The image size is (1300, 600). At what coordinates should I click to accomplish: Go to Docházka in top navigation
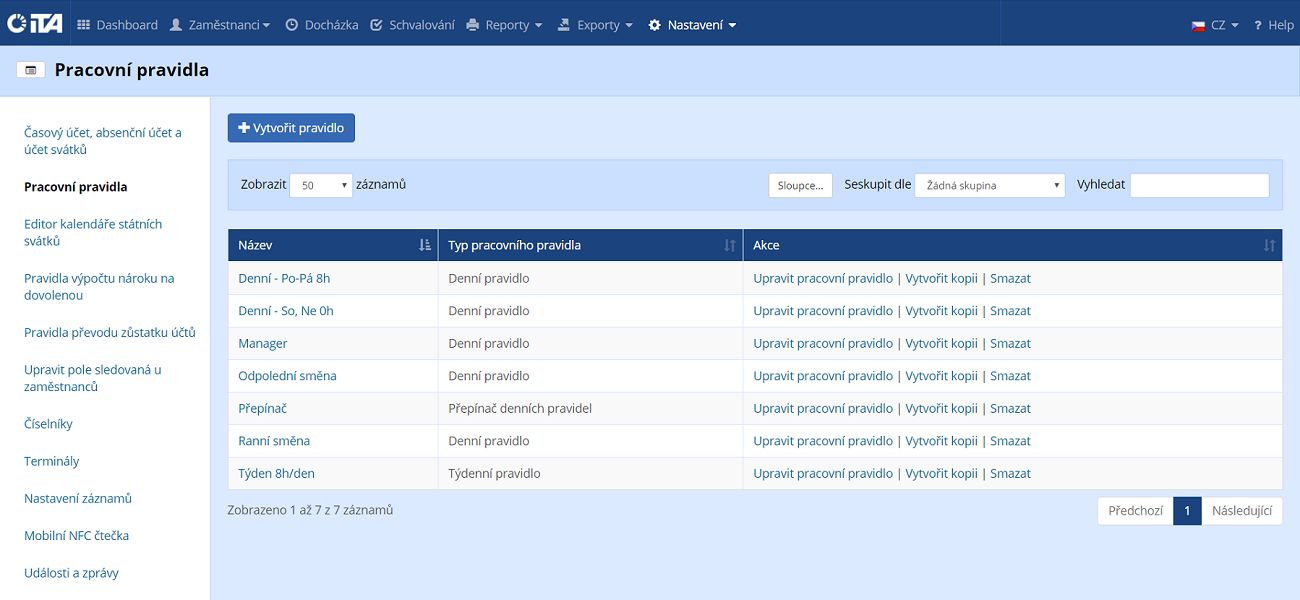pyautogui.click(x=322, y=25)
